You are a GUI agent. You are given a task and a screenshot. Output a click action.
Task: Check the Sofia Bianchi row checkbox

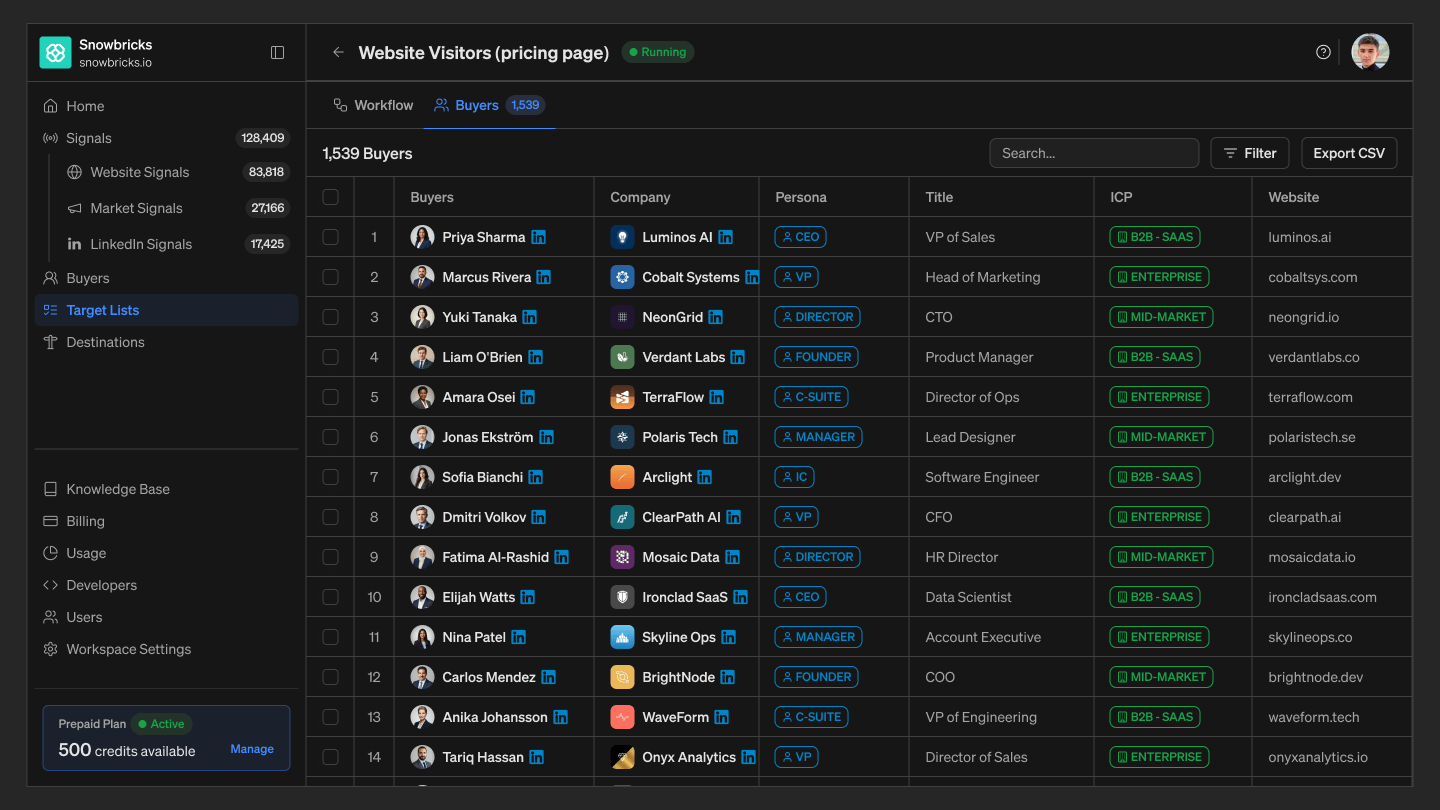330,477
